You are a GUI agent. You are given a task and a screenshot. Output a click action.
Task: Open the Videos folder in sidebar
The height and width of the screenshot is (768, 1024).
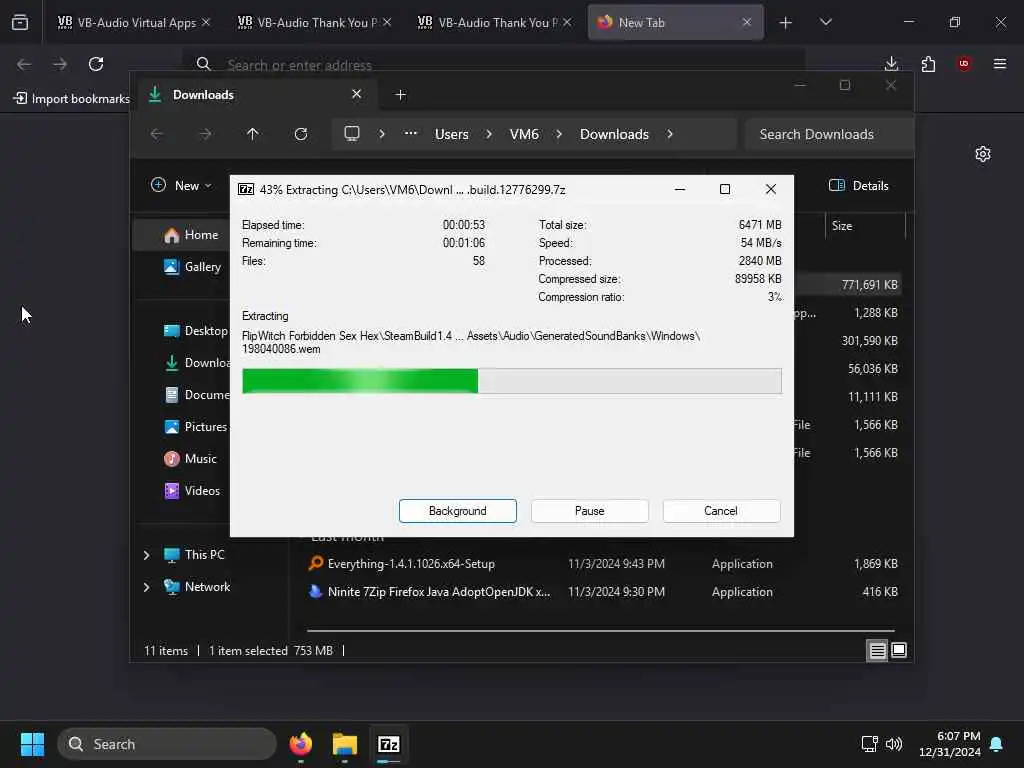pyautogui.click(x=192, y=490)
